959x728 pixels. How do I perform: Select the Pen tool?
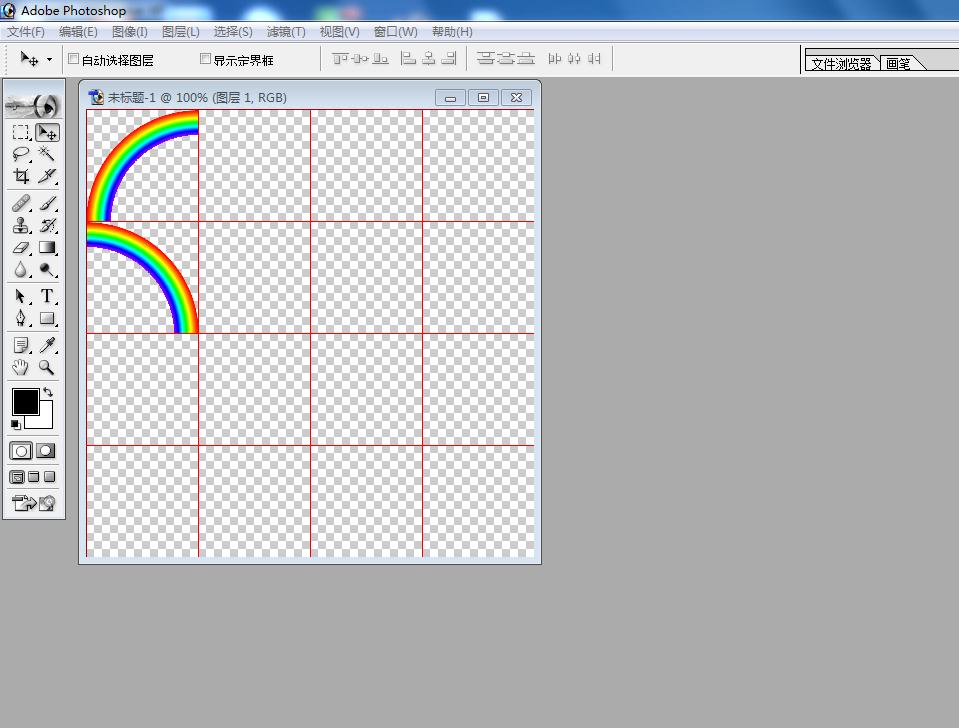click(21, 318)
